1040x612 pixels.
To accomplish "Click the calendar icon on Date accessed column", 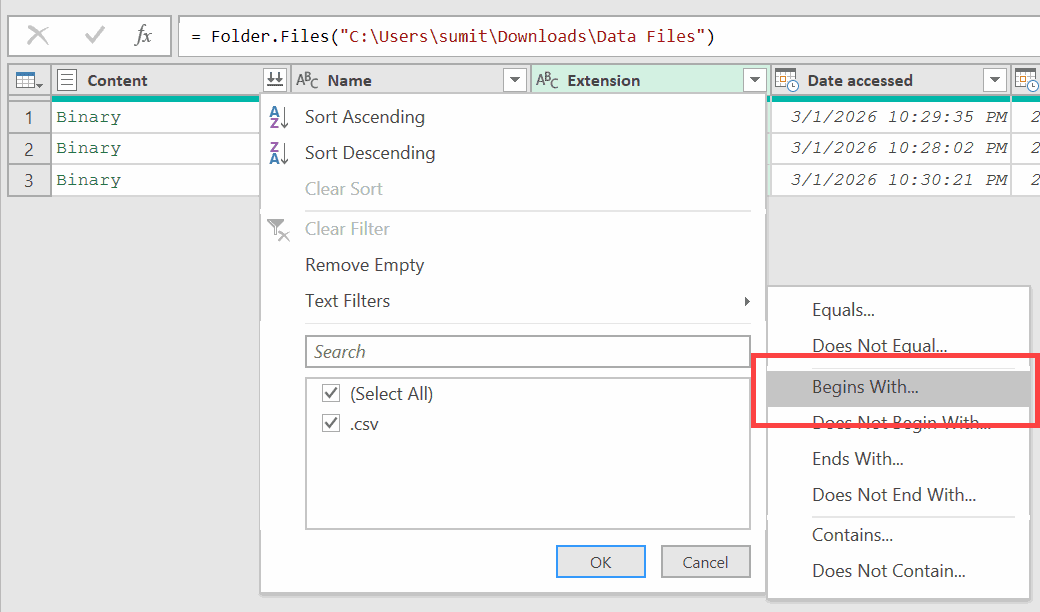I will [x=787, y=80].
